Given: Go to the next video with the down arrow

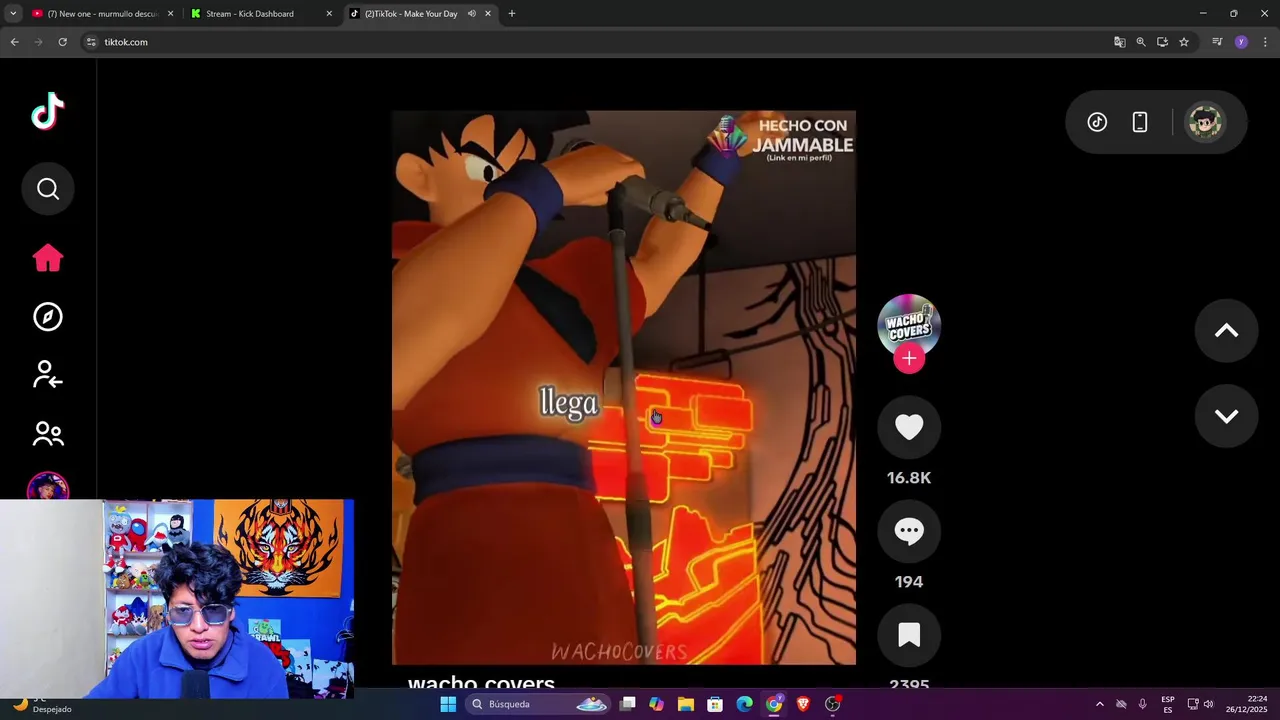Looking at the screenshot, I should click(1226, 416).
